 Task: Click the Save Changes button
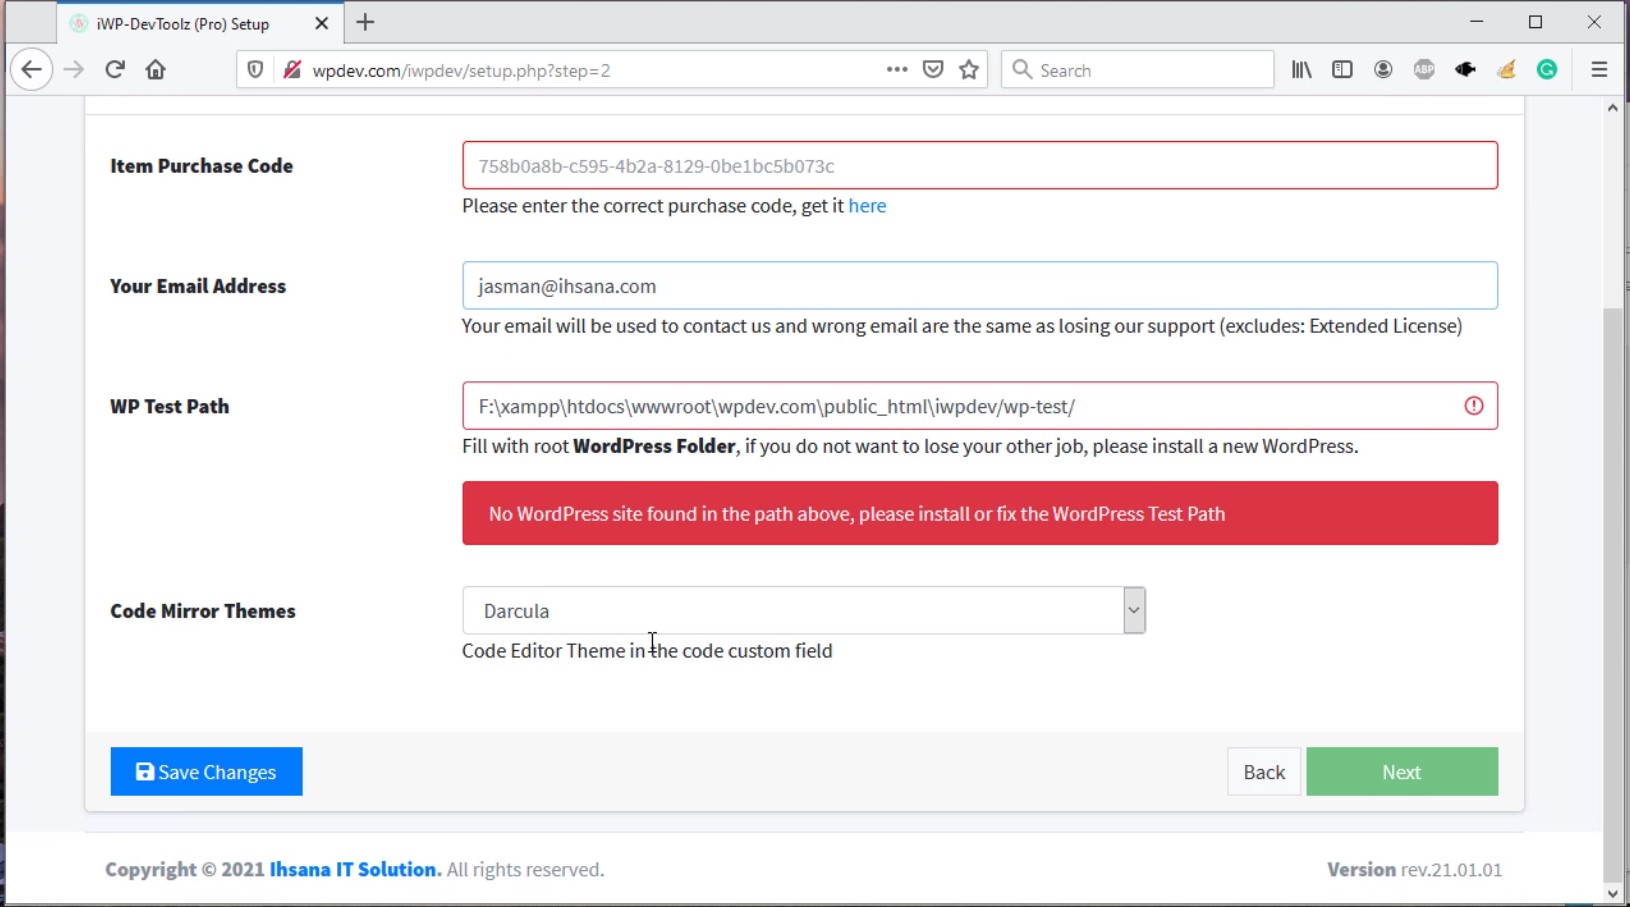click(x=206, y=772)
